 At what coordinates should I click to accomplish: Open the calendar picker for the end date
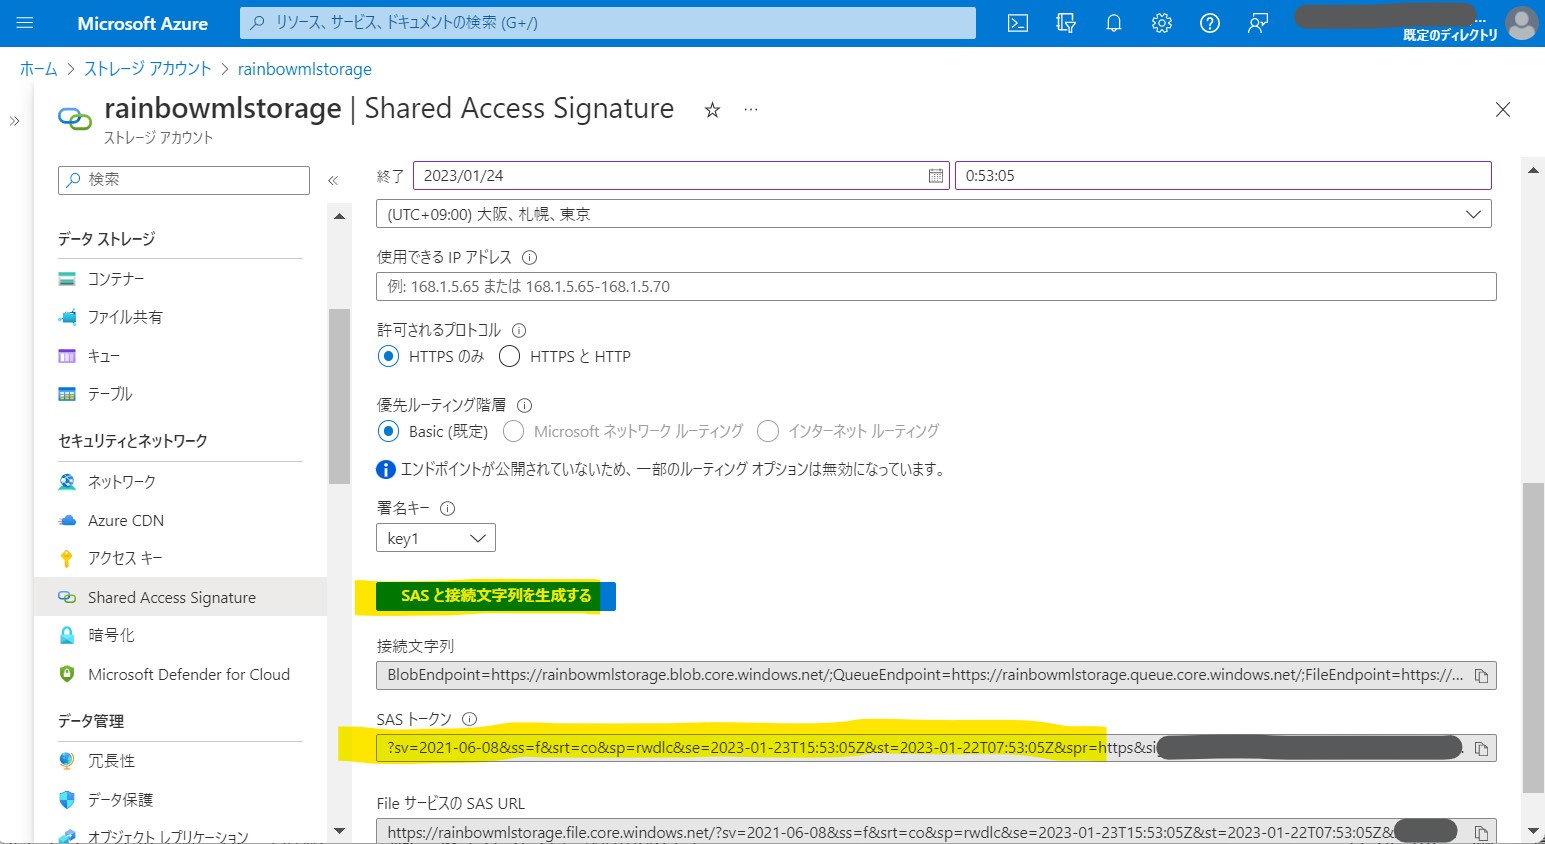[936, 176]
